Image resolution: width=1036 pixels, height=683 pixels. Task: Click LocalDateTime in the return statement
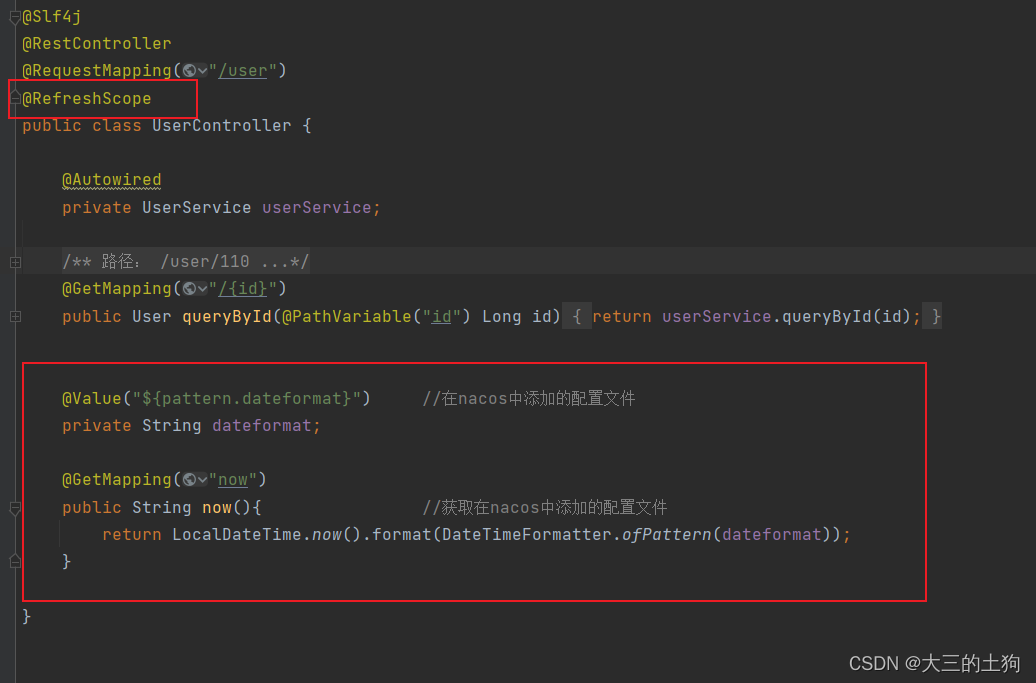(237, 534)
